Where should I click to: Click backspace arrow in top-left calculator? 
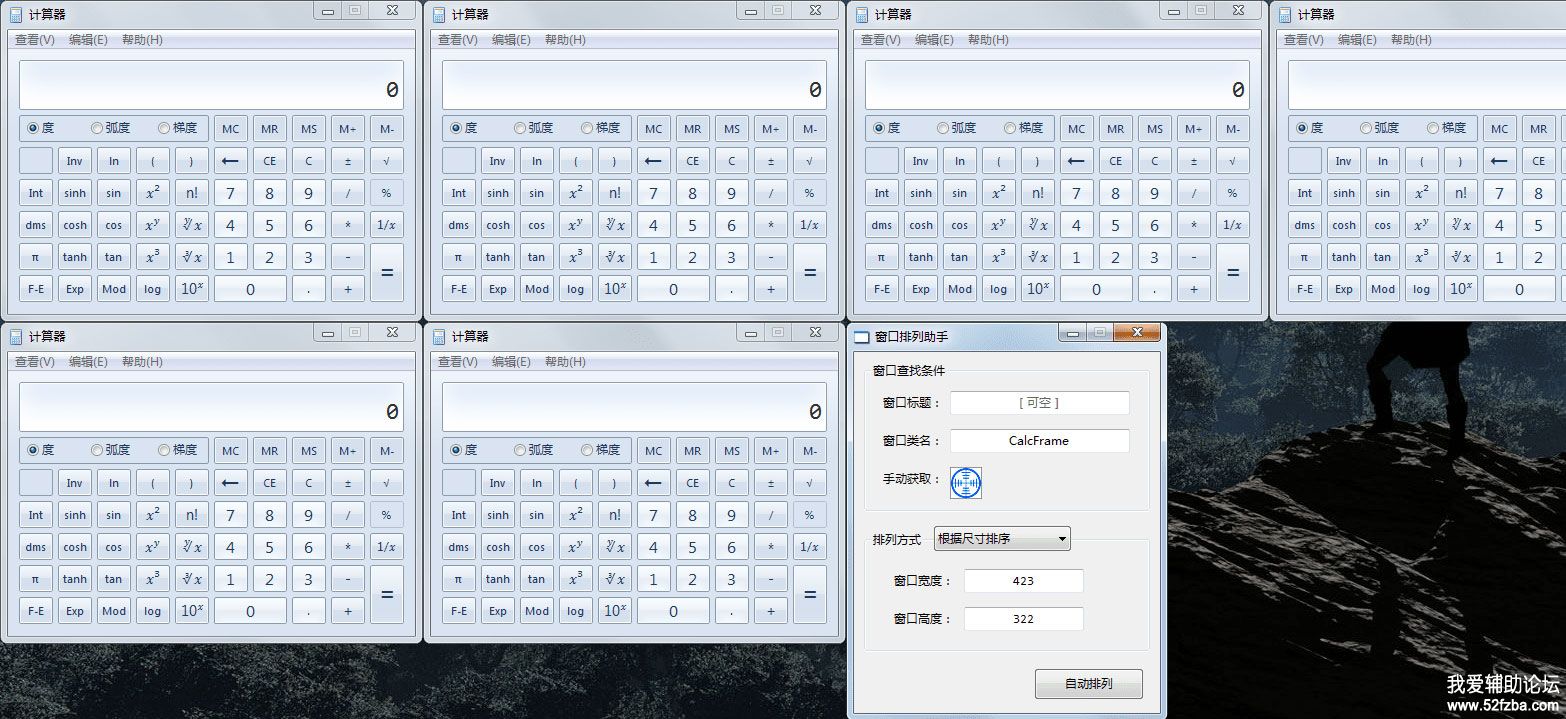pos(230,161)
